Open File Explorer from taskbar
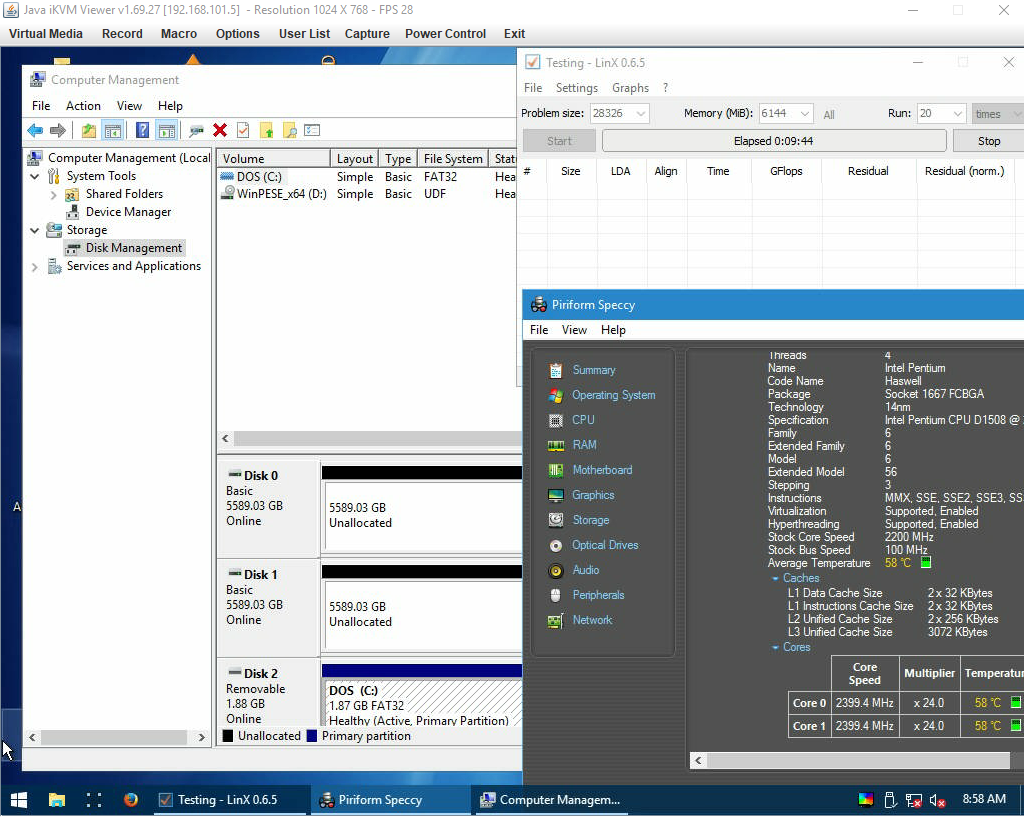1024x817 pixels. pyautogui.click(x=57, y=799)
